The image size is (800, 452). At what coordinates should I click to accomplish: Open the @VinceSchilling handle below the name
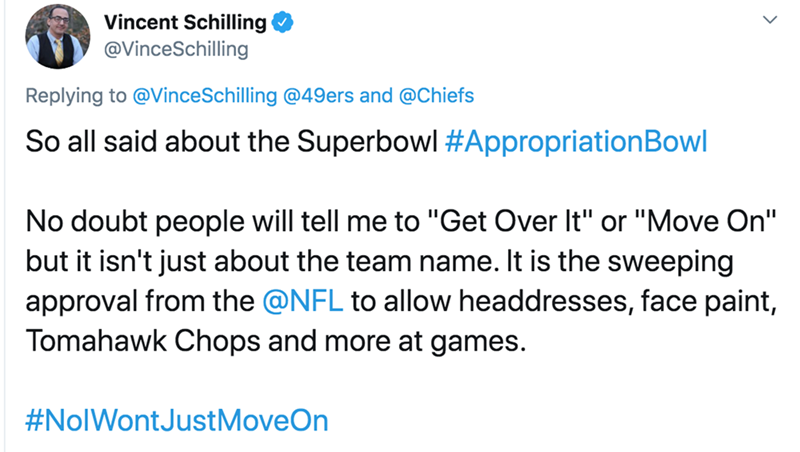[x=177, y=48]
